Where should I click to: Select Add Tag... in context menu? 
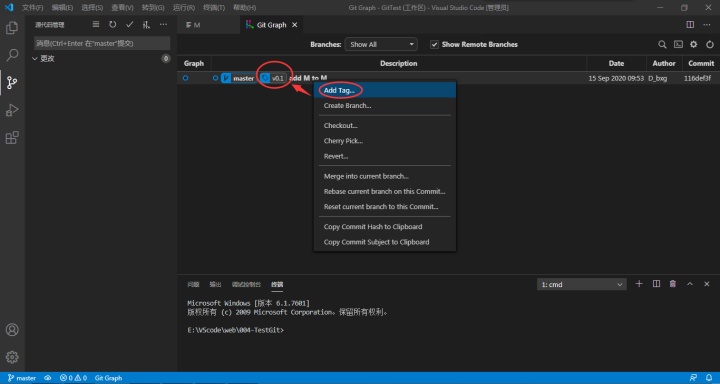tap(385, 90)
